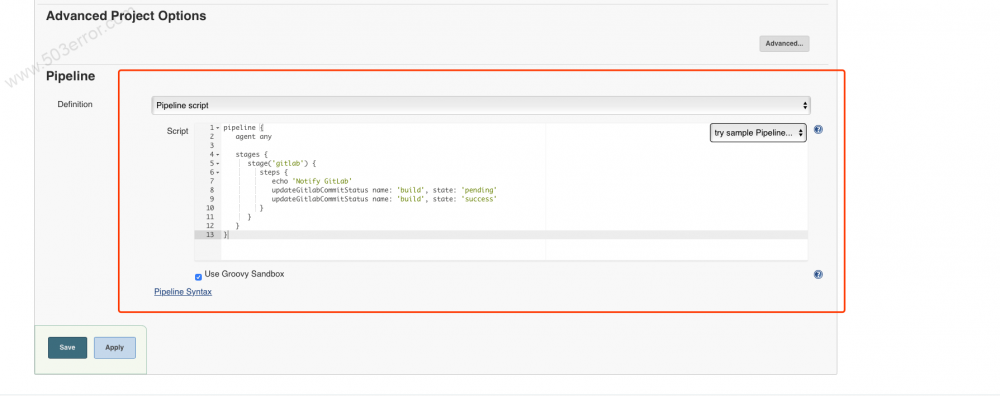
Task: Collapse the stages block on line 4
Action: point(218,154)
